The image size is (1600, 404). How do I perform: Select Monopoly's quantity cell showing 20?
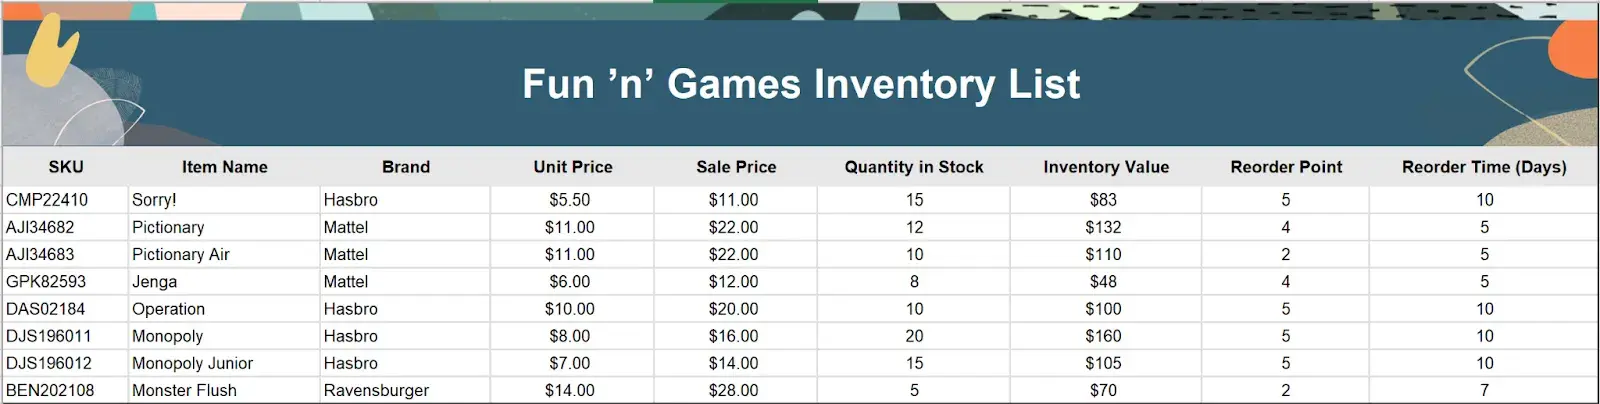coord(914,336)
